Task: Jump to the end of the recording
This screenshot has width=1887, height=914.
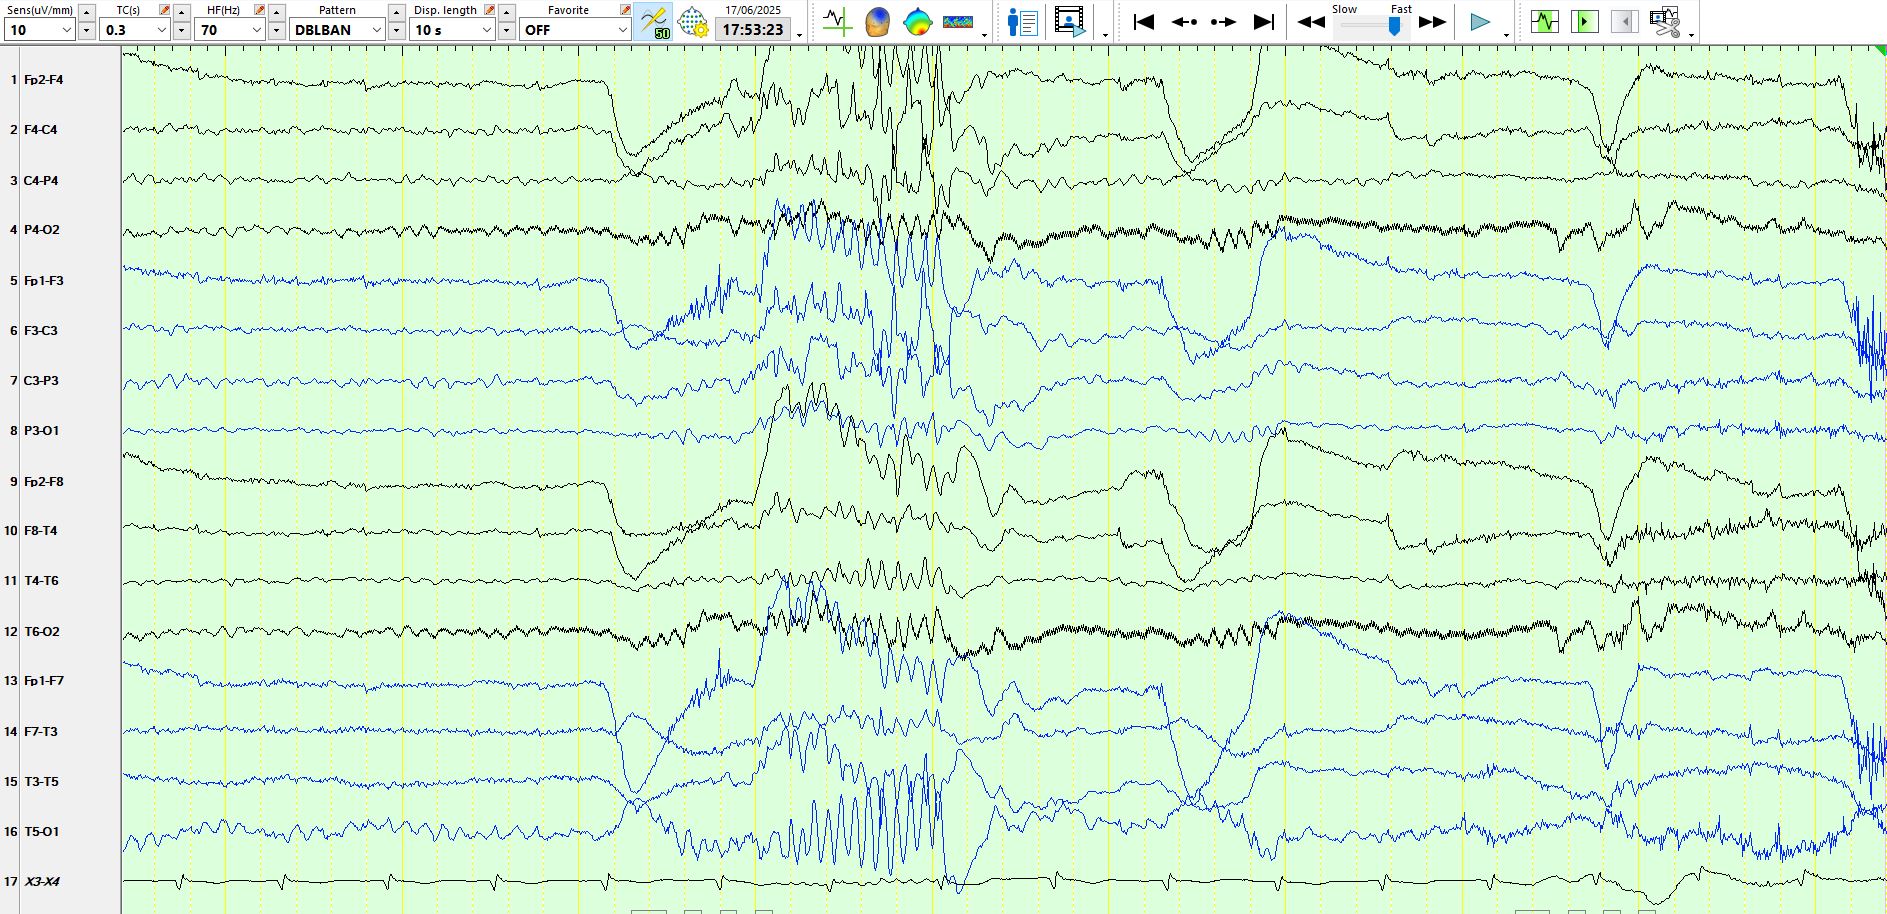Action: [1264, 22]
